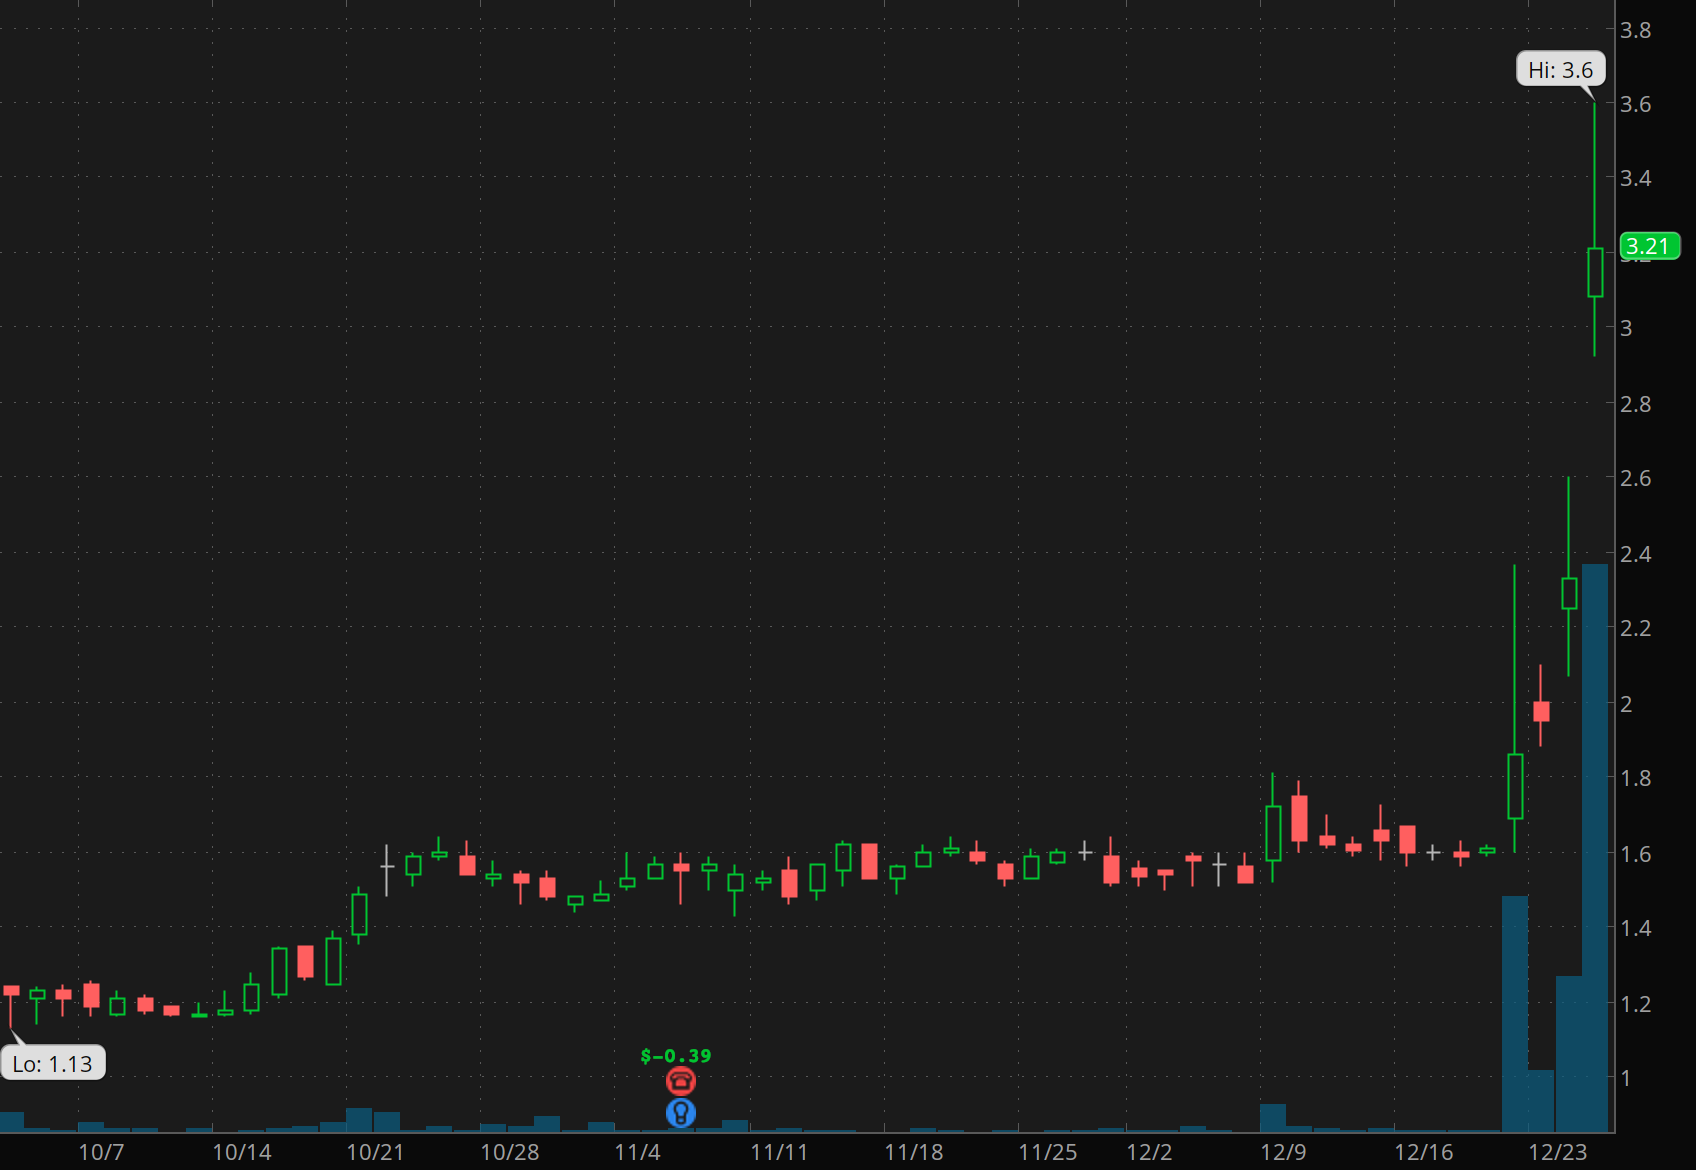Click the 3.6 price axis label
This screenshot has width=1696, height=1170.
1636,104
